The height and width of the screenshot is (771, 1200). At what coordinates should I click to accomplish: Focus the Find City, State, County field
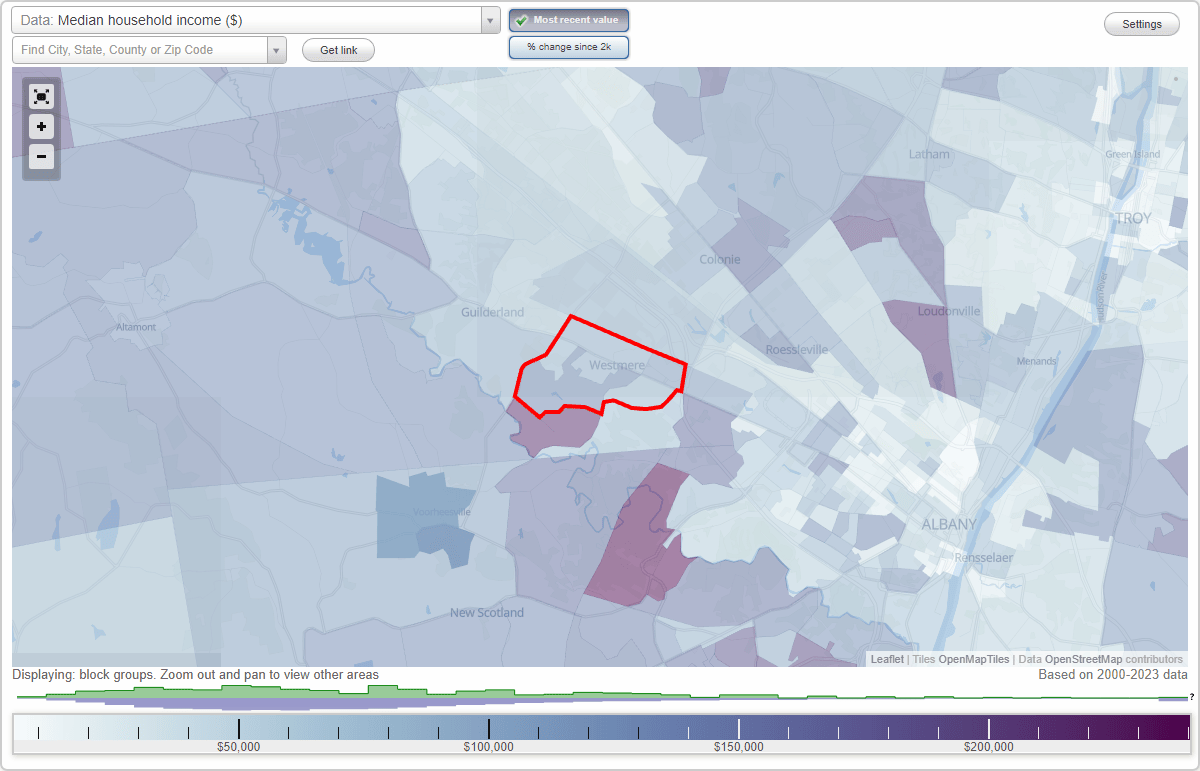(140, 50)
